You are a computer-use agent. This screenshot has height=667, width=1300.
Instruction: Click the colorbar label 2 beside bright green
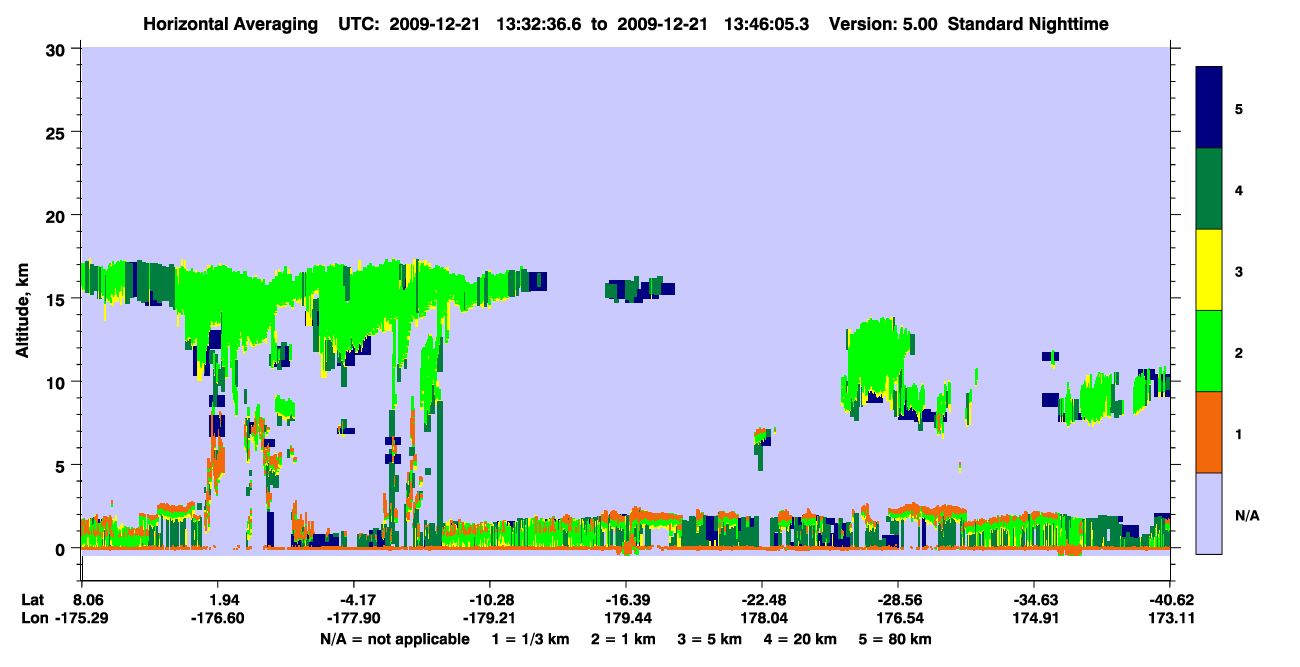click(x=1239, y=353)
